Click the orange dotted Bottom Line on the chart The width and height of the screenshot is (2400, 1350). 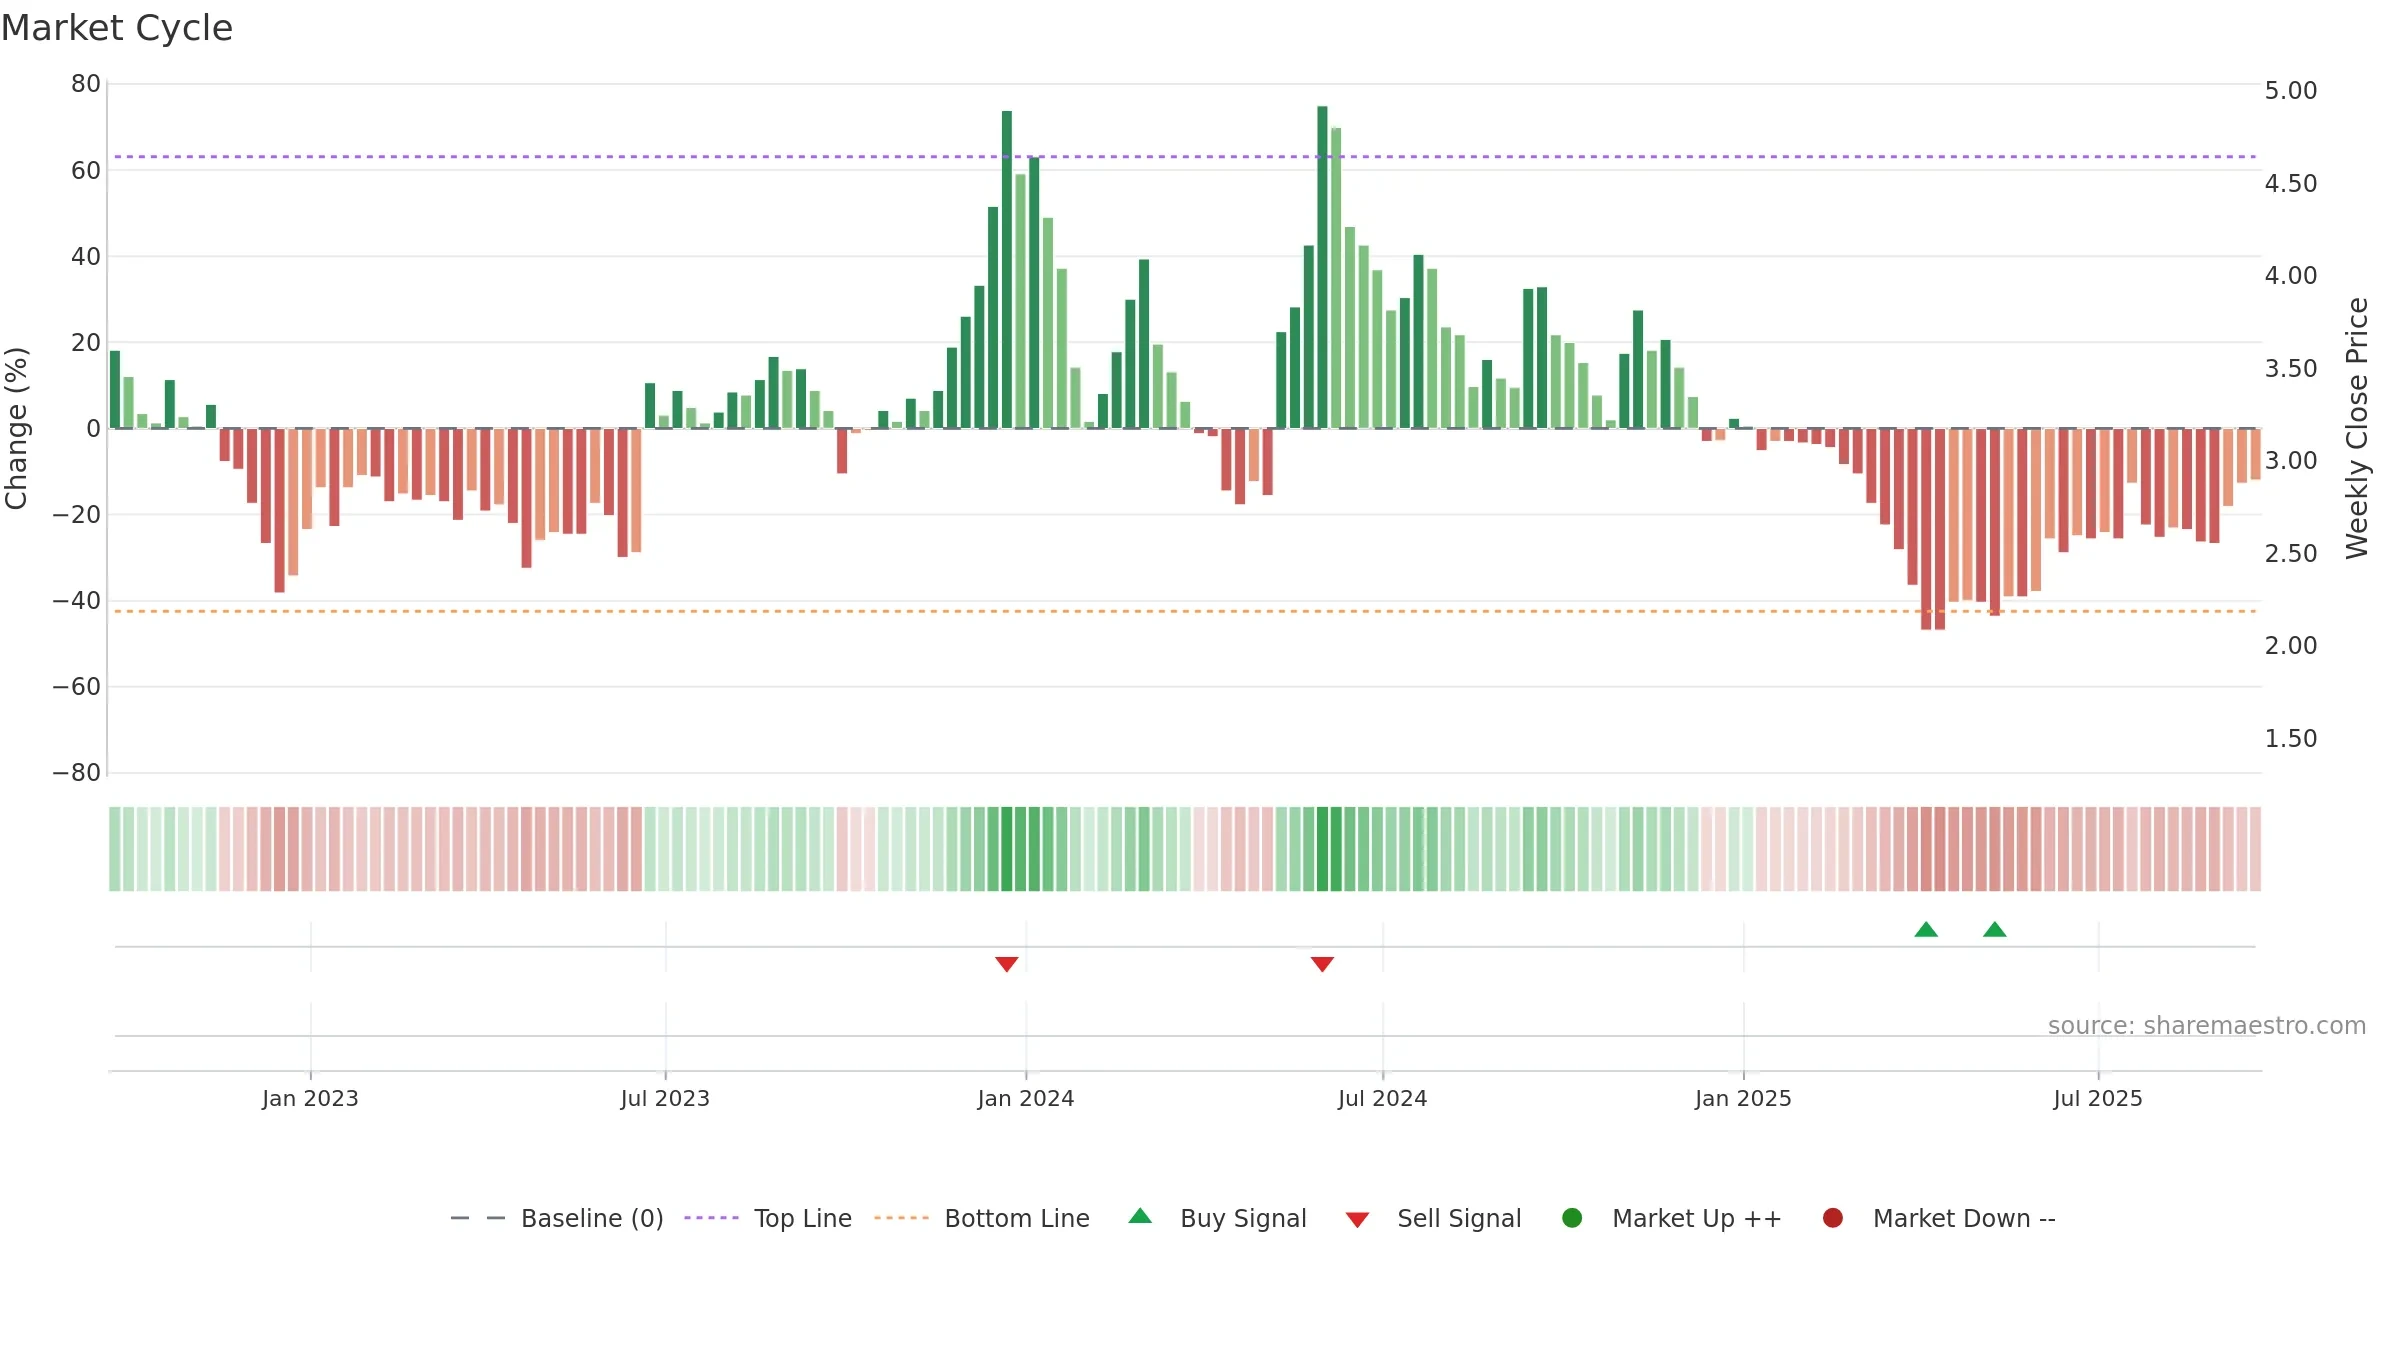1185,611
